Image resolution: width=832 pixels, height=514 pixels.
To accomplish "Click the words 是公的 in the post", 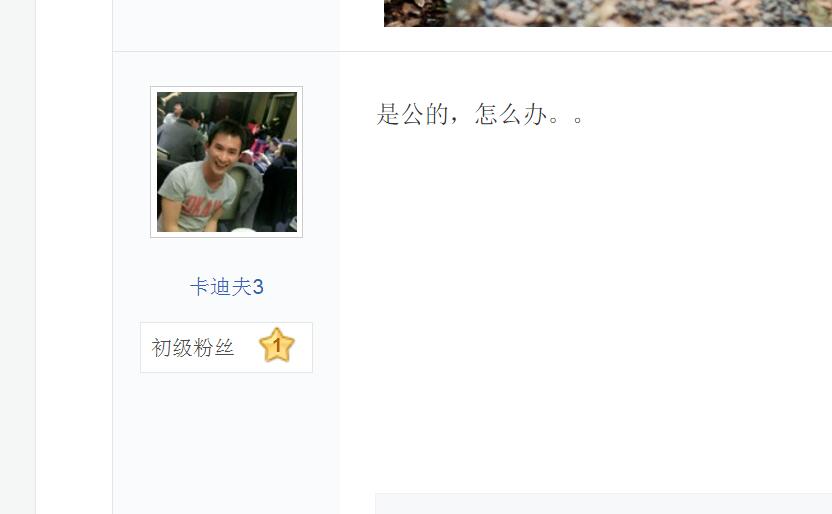I will pyautogui.click(x=412, y=114).
